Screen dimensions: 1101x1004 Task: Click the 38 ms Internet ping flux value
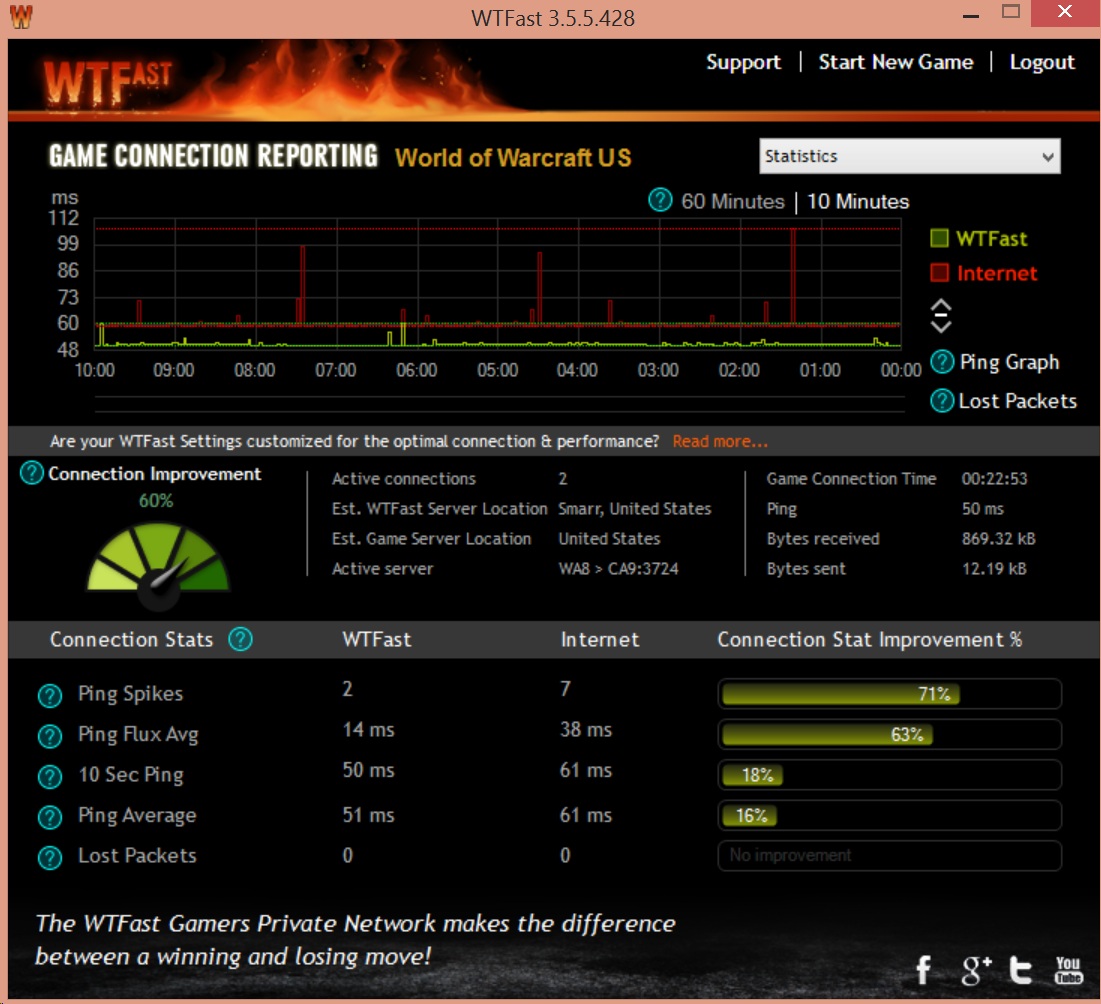pos(586,730)
